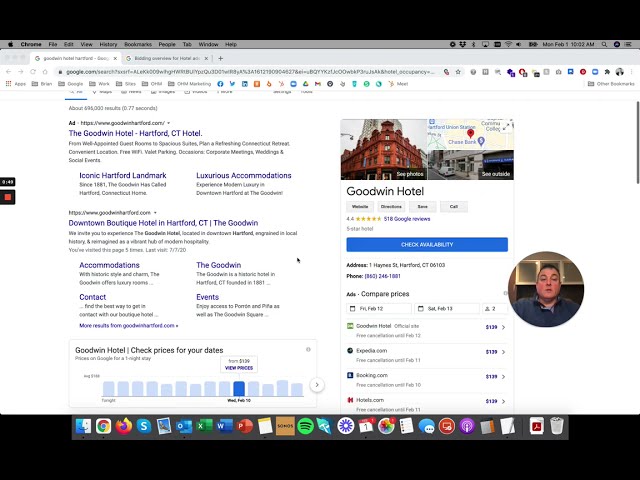Open the Bookmarks menu
Image resolution: width=640 pixels, height=480 pixels.
click(x=138, y=44)
